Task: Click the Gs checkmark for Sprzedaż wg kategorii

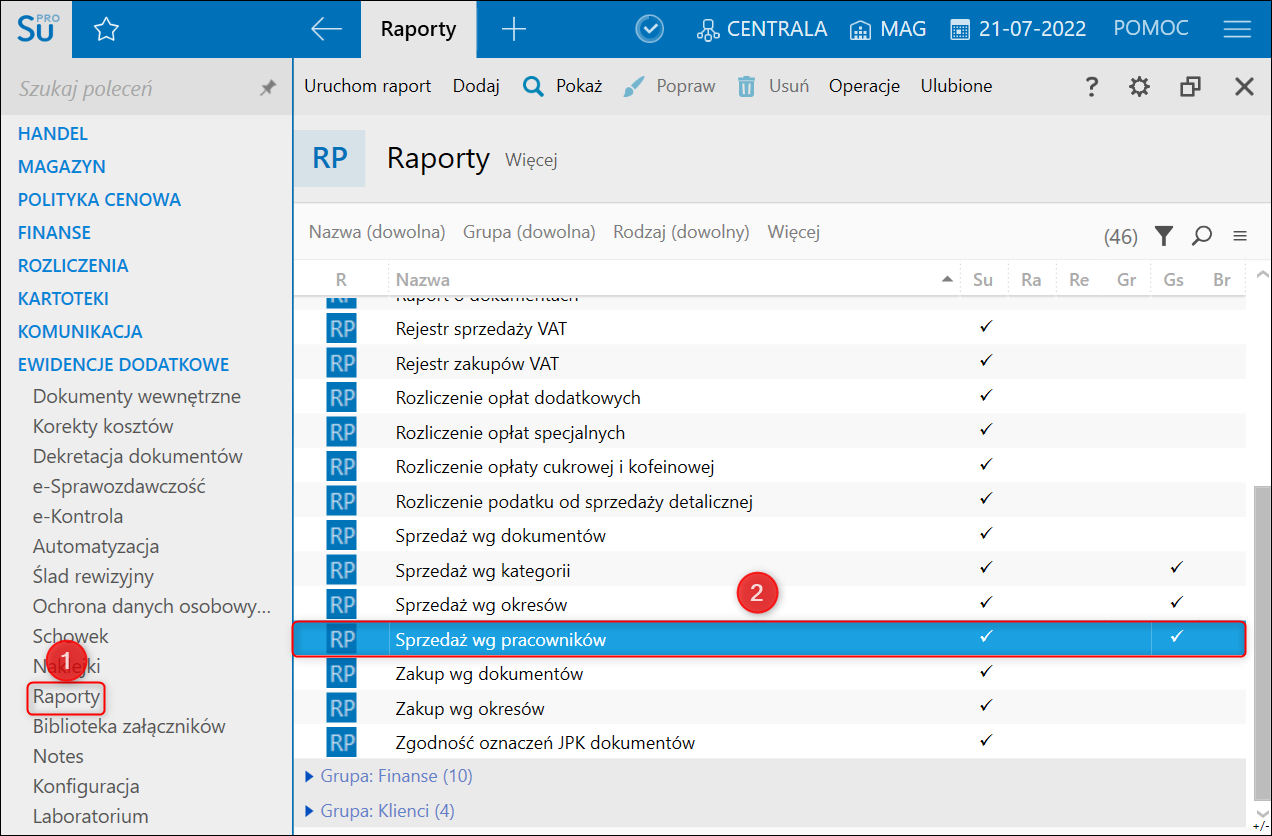Action: pyautogui.click(x=1176, y=568)
